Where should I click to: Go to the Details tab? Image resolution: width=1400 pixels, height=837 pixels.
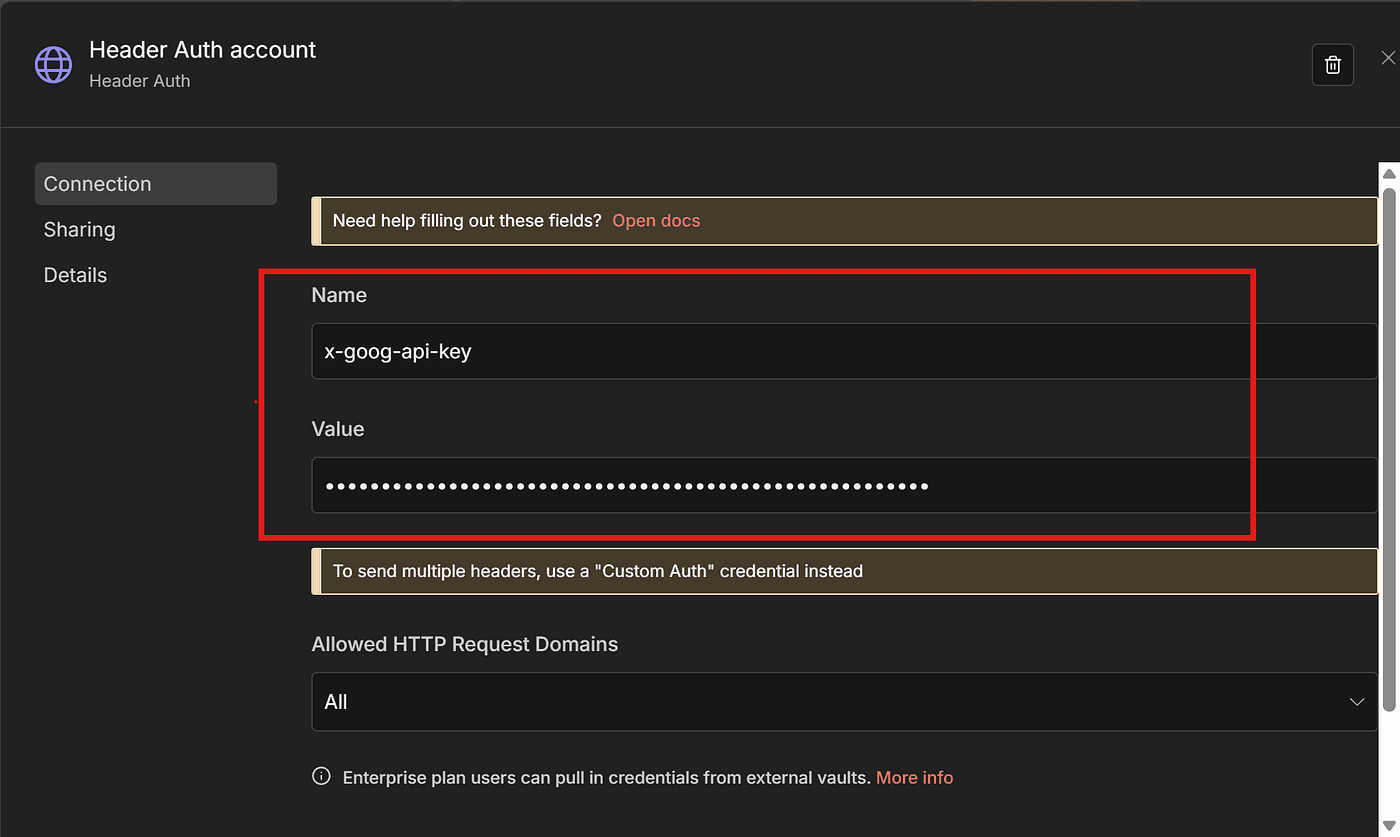pos(75,275)
